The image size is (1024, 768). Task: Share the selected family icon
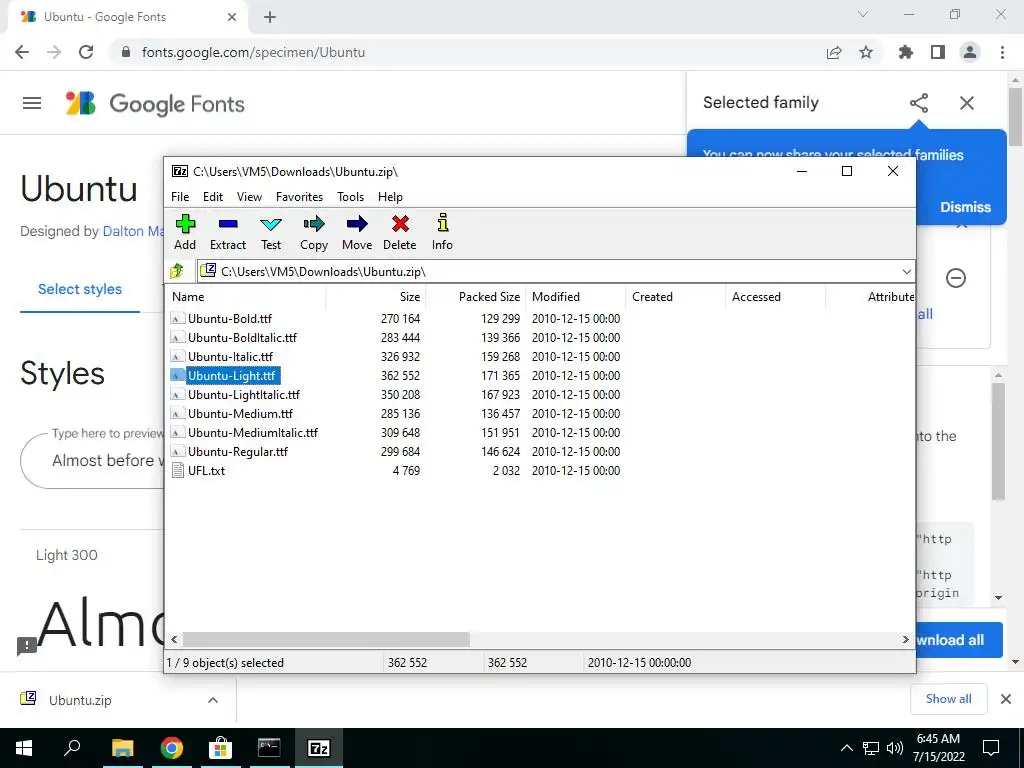pos(919,103)
